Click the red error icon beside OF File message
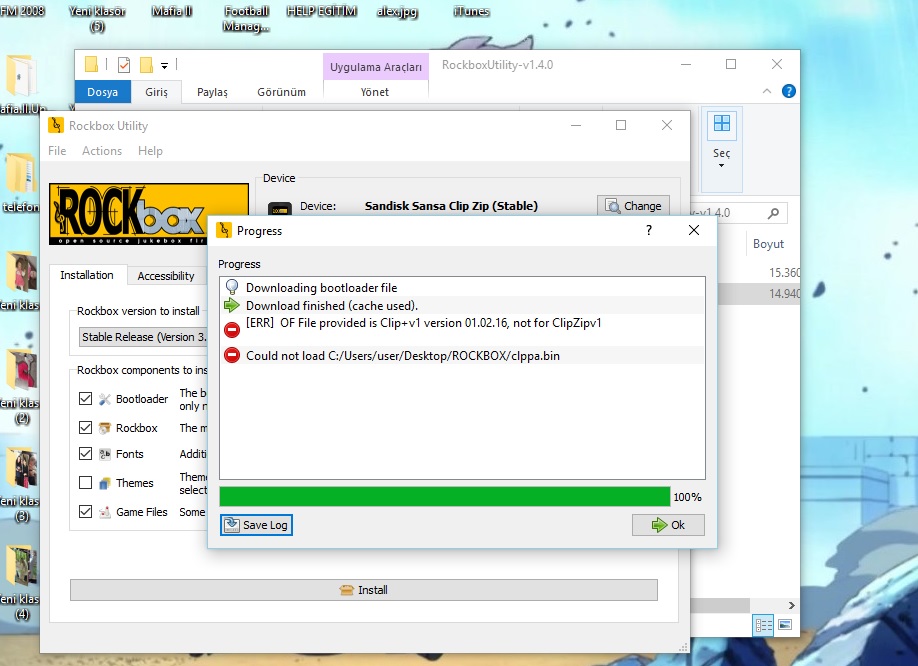This screenshot has width=918, height=666. (x=232, y=330)
